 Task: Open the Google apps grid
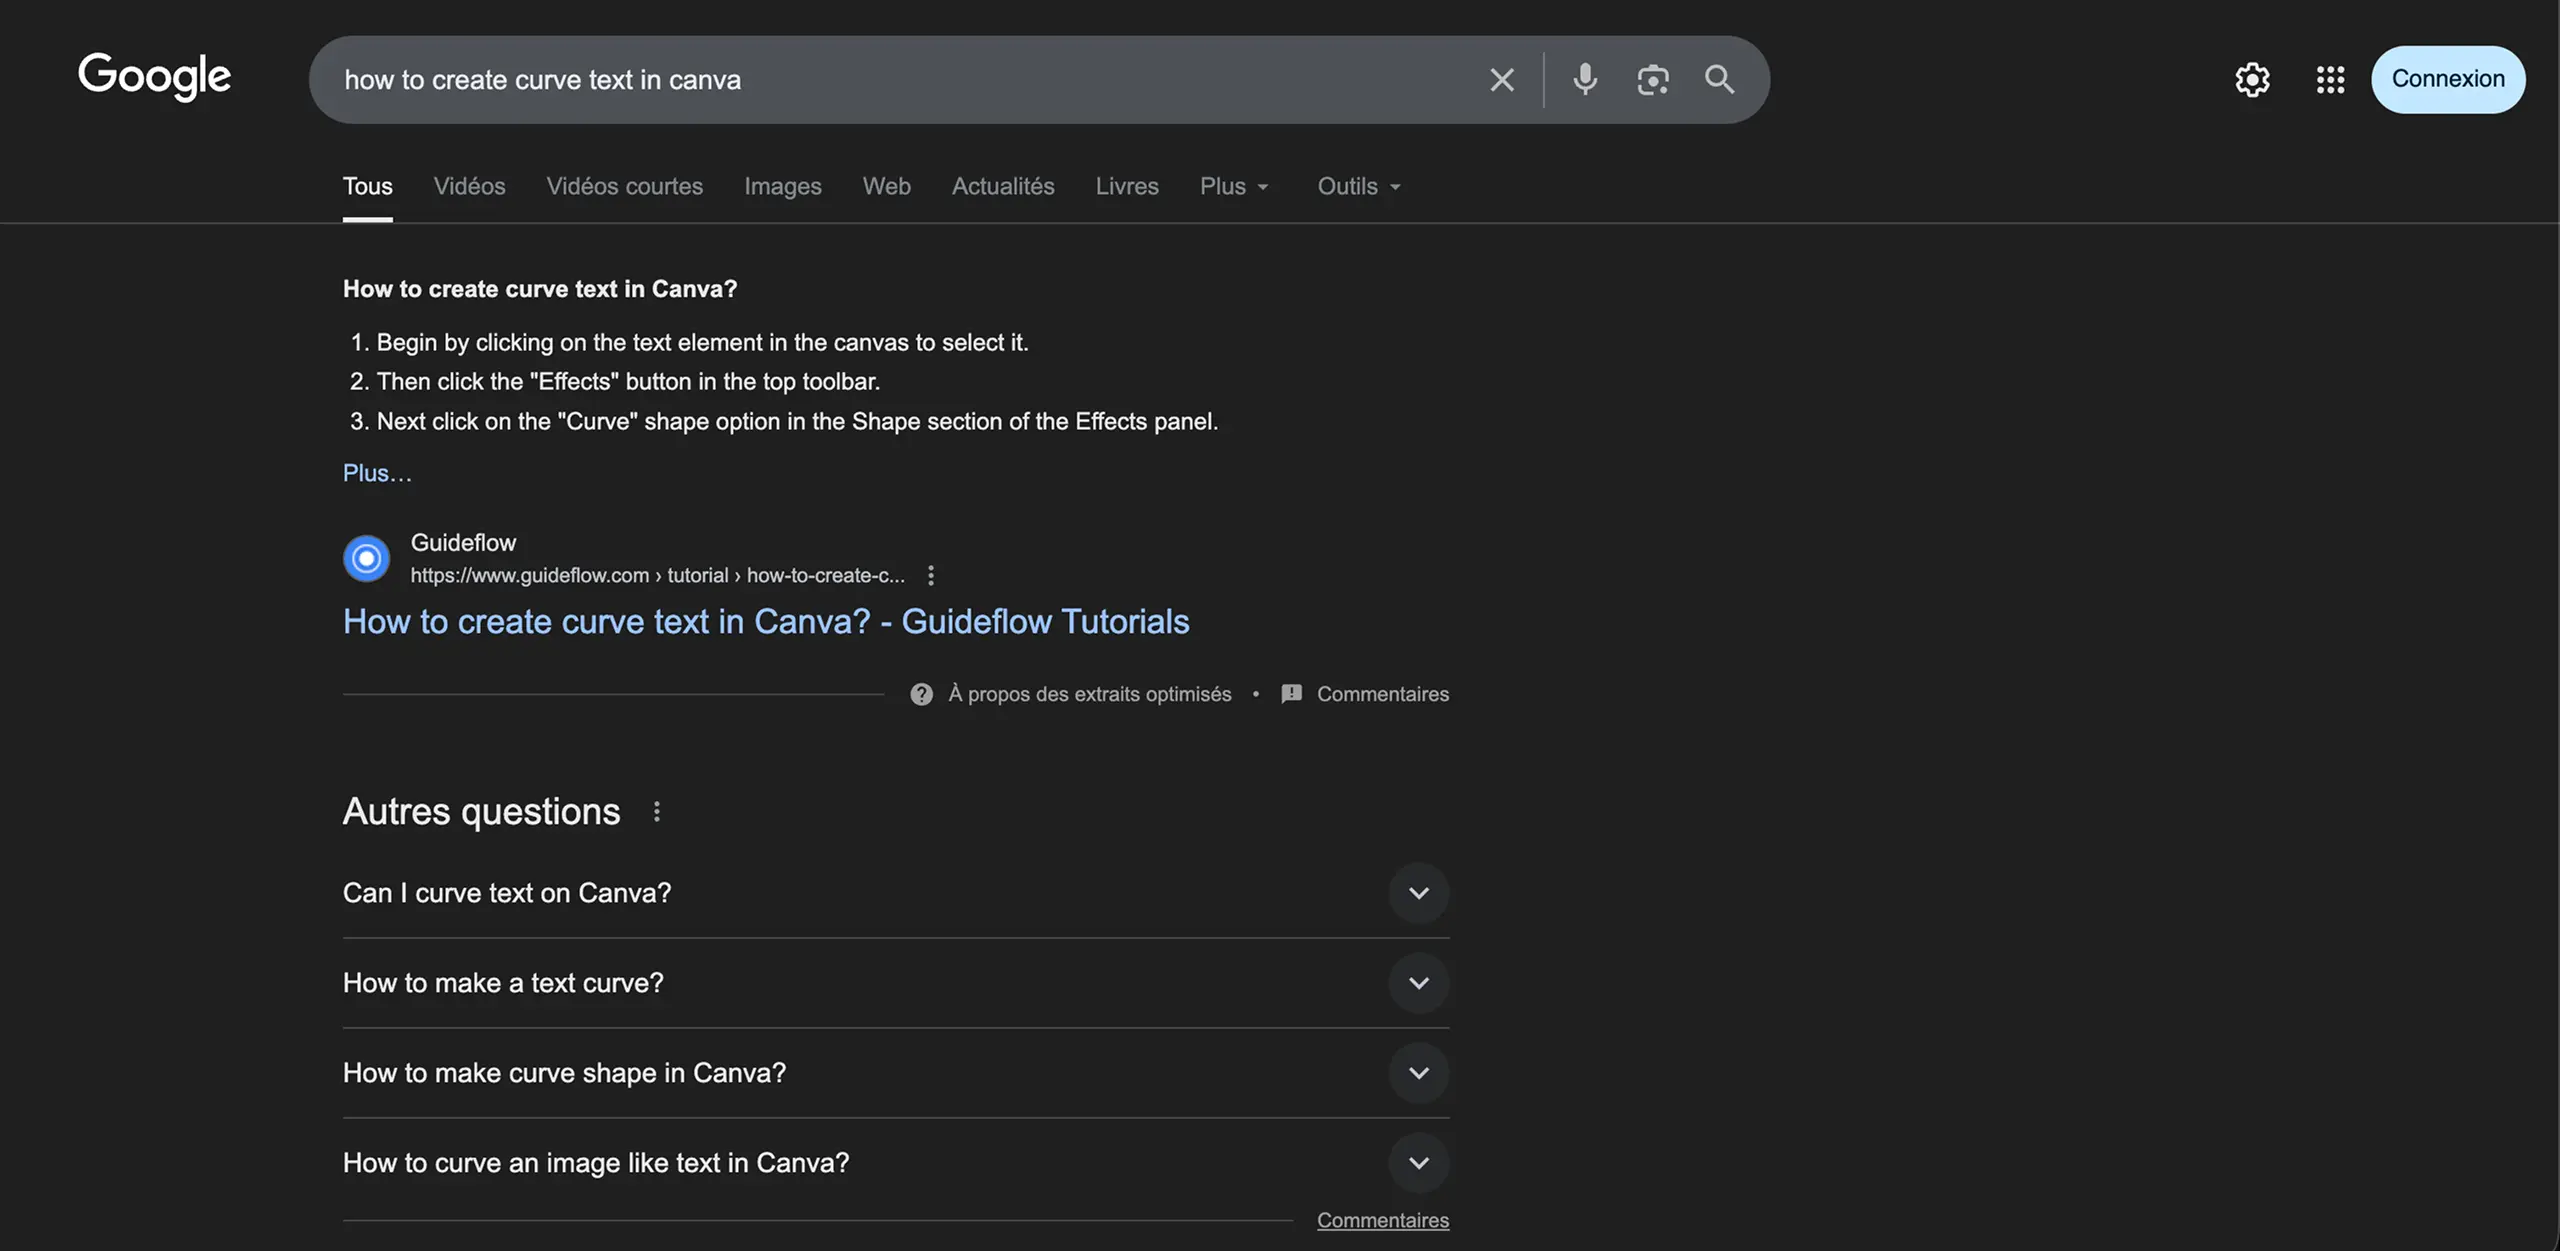pos(2329,79)
